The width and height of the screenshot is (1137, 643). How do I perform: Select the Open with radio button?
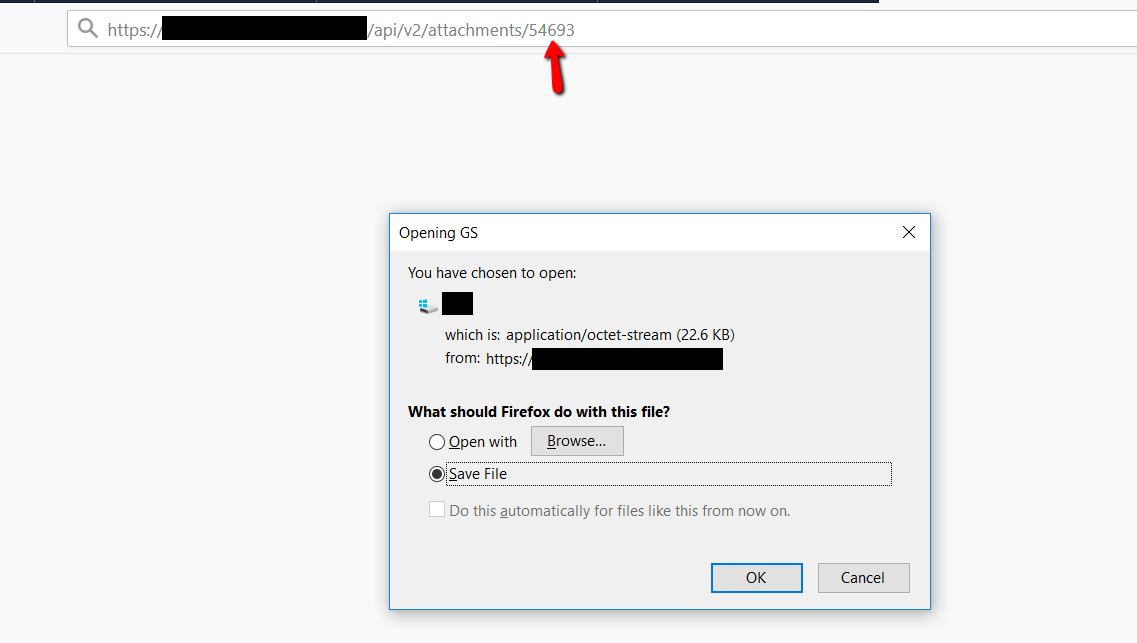(x=437, y=441)
